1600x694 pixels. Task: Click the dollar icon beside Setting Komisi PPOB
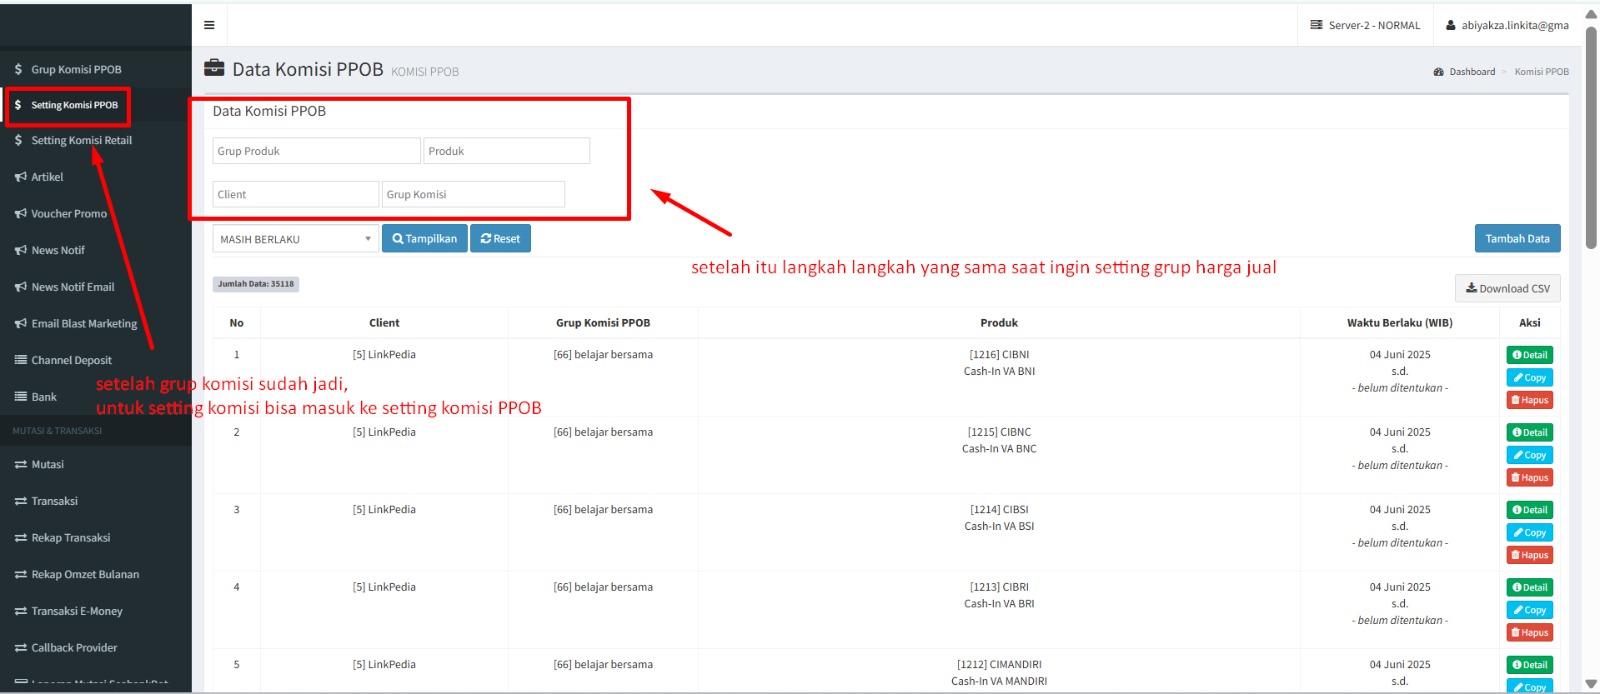click(18, 105)
